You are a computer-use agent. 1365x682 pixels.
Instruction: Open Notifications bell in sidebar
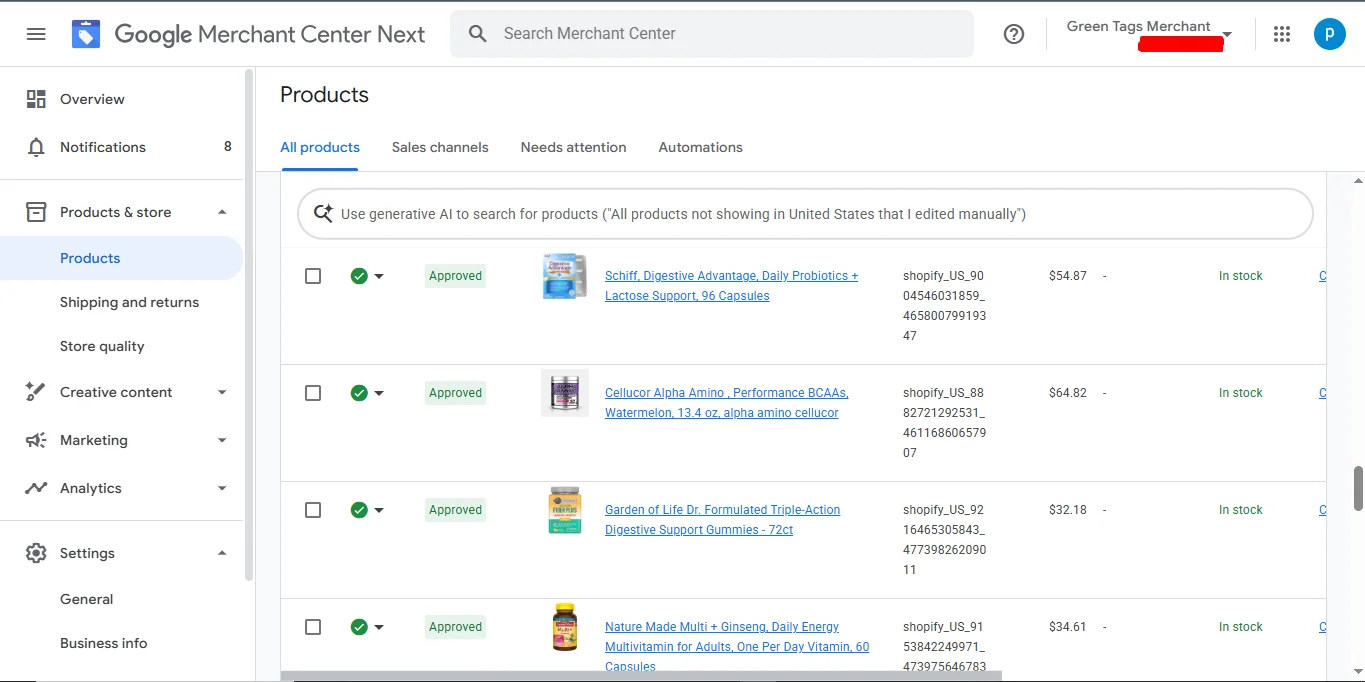(37, 147)
